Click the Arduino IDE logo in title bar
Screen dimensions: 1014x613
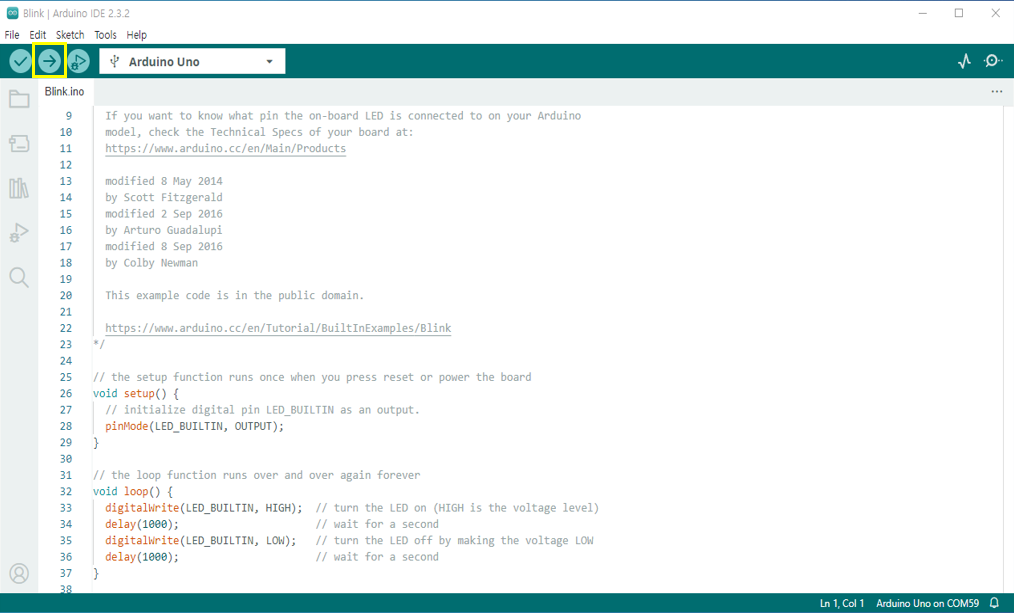[x=12, y=13]
